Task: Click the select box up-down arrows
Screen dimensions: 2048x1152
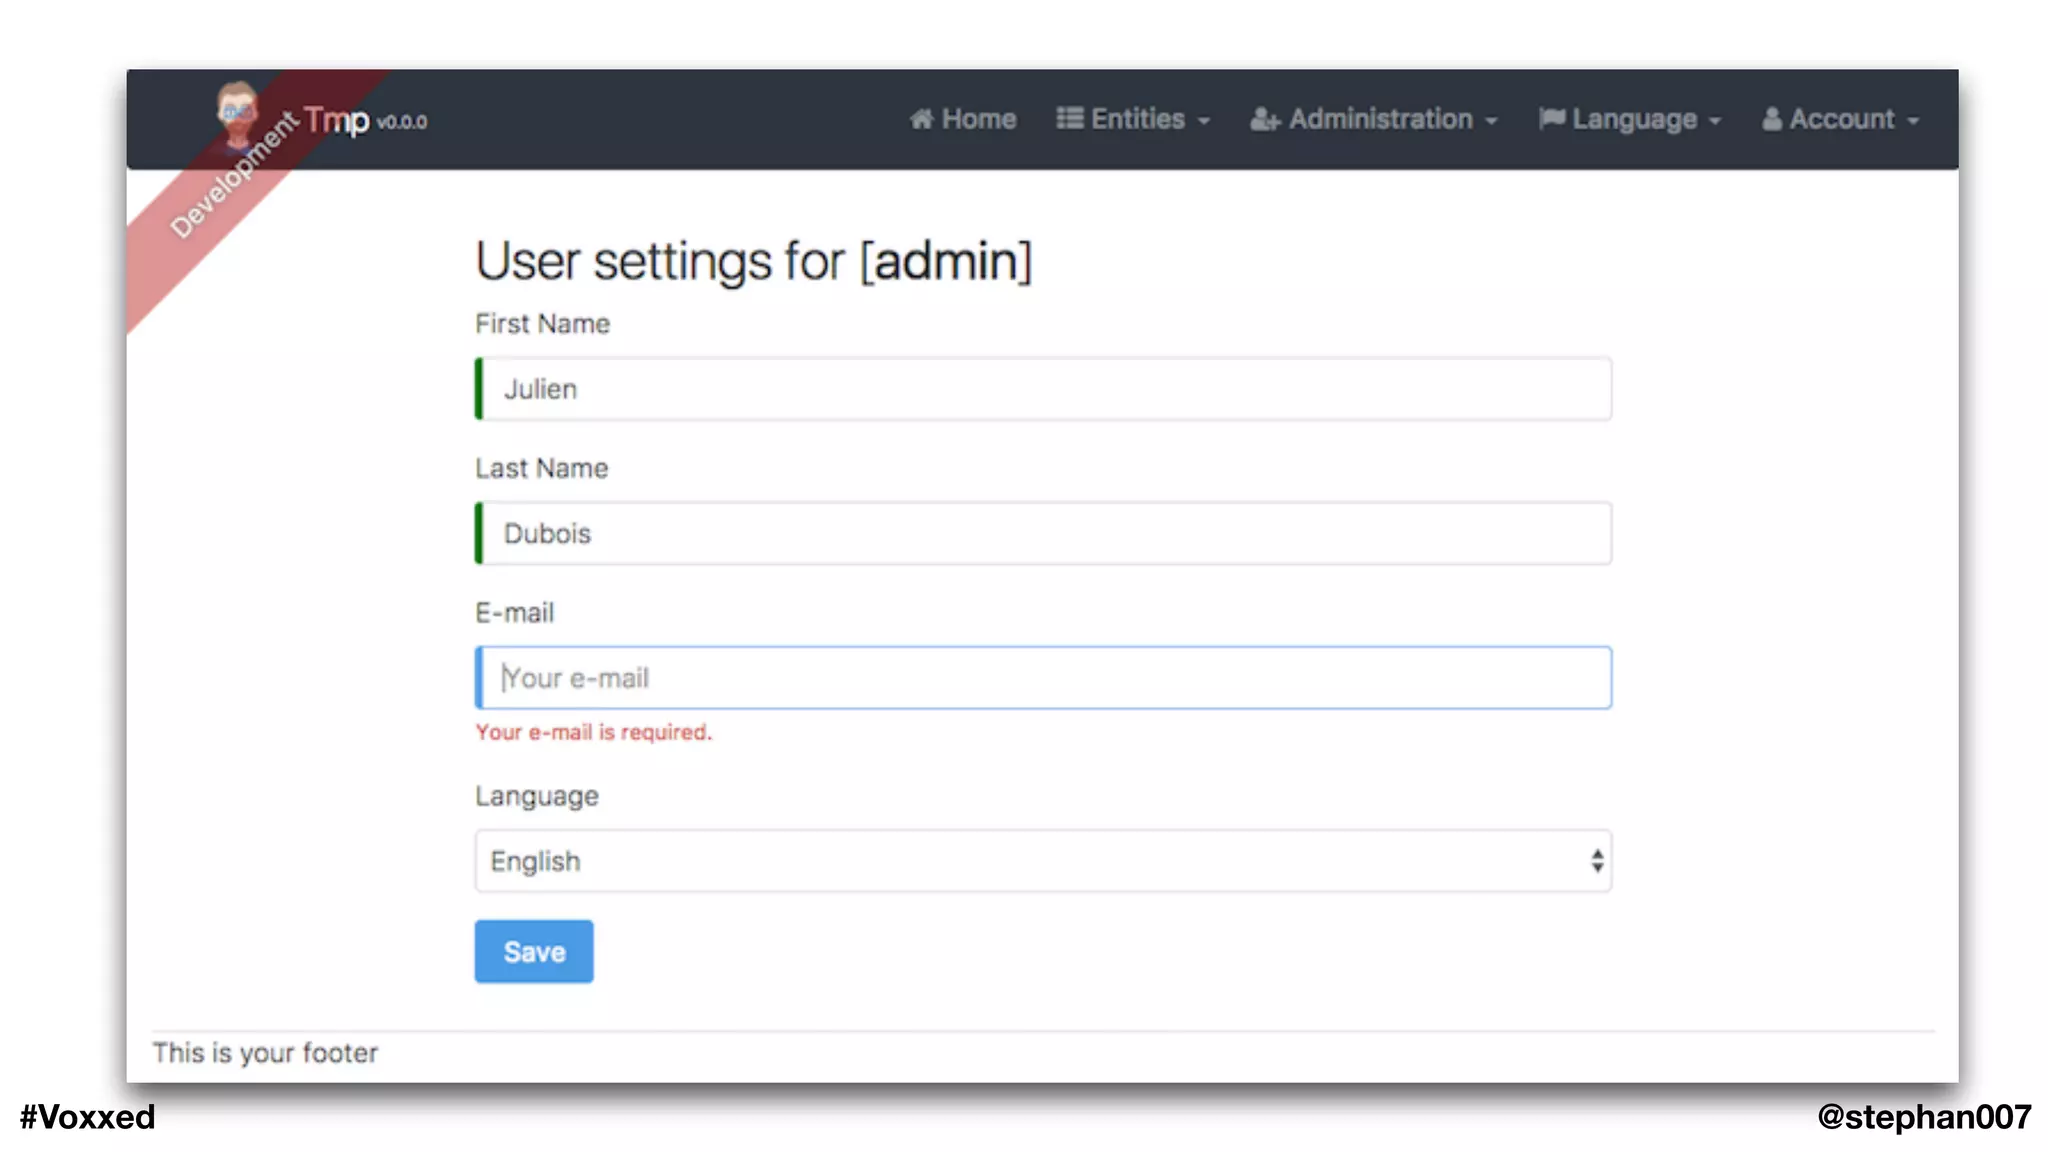Action: coord(1597,861)
